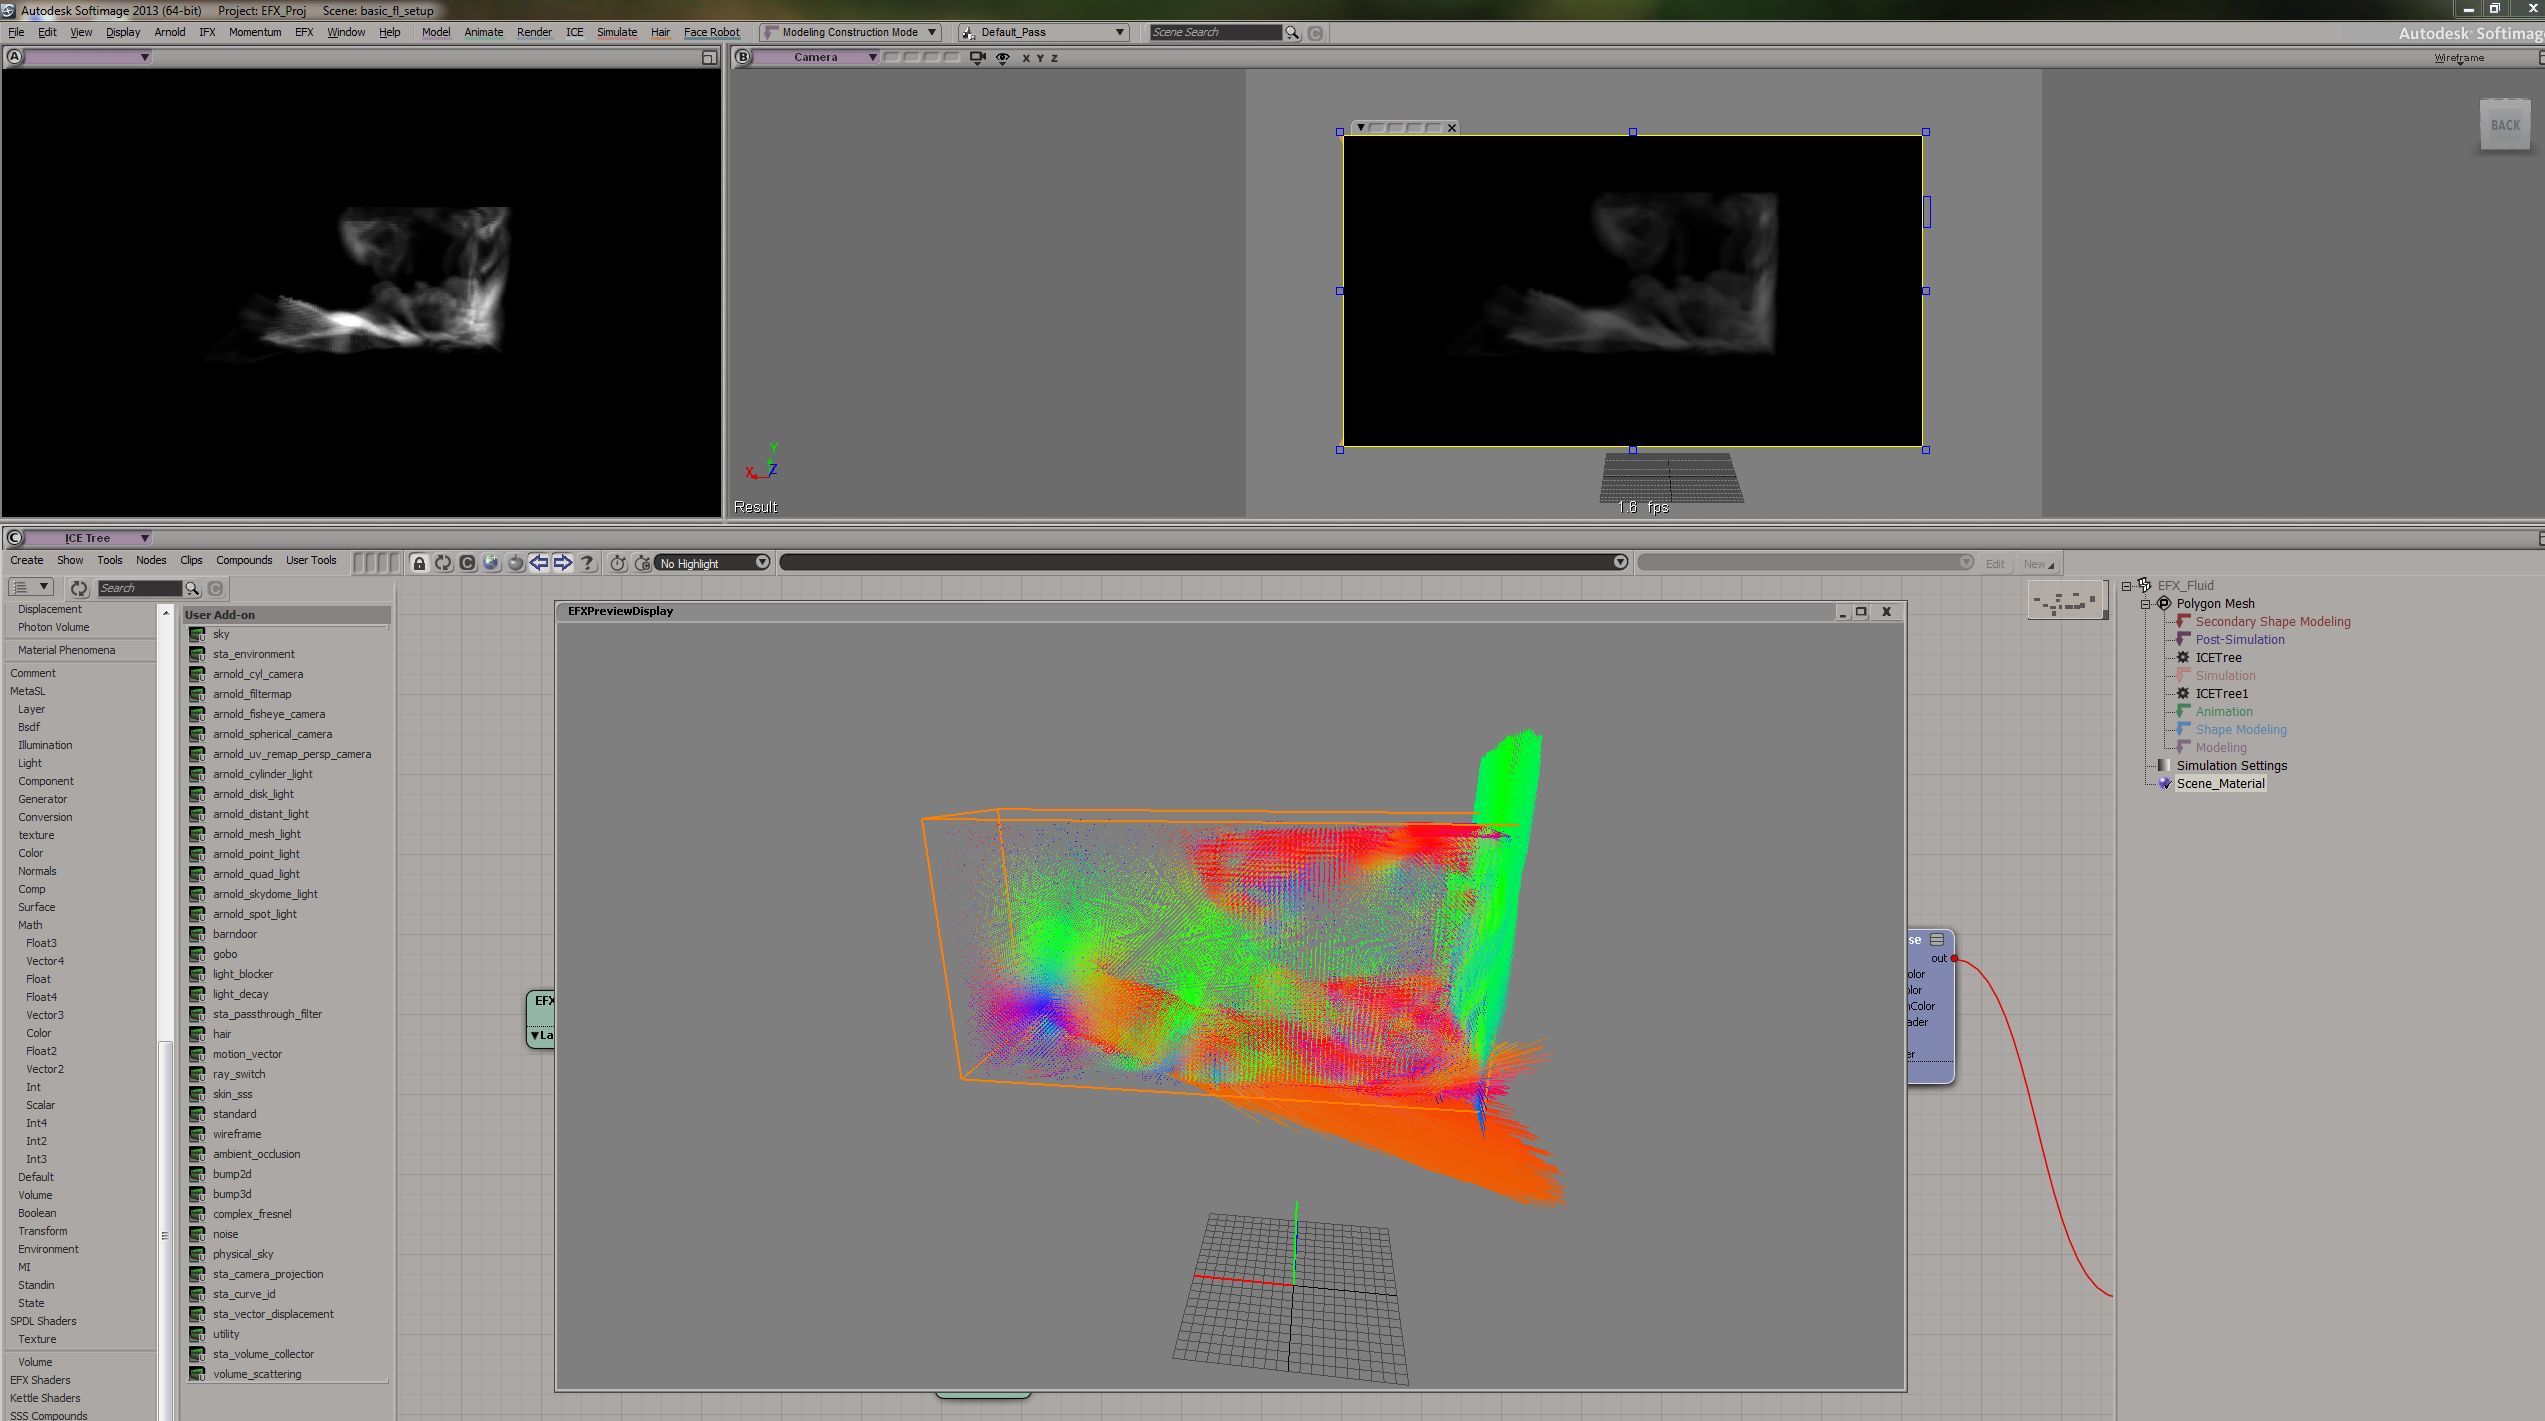The image size is (2545, 1421).
Task: Click the lock icon in ICE Tree toolbar
Action: coord(419,563)
